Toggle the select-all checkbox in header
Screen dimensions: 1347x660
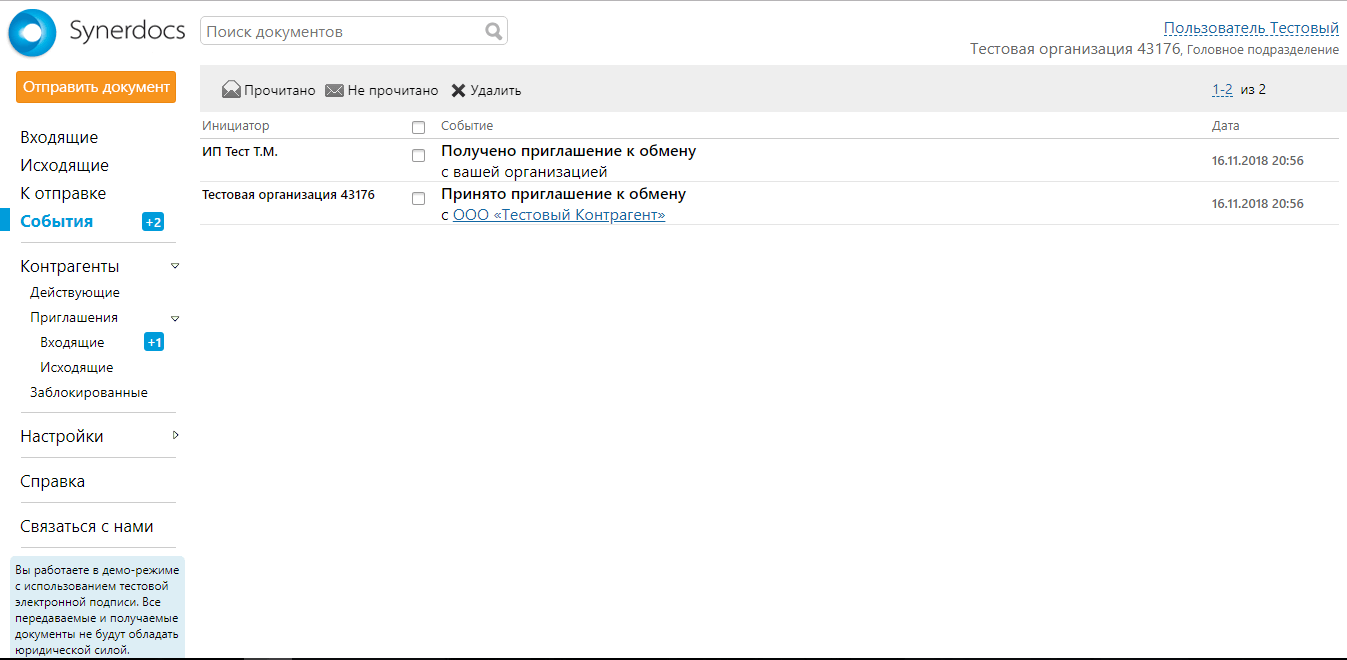coord(419,127)
